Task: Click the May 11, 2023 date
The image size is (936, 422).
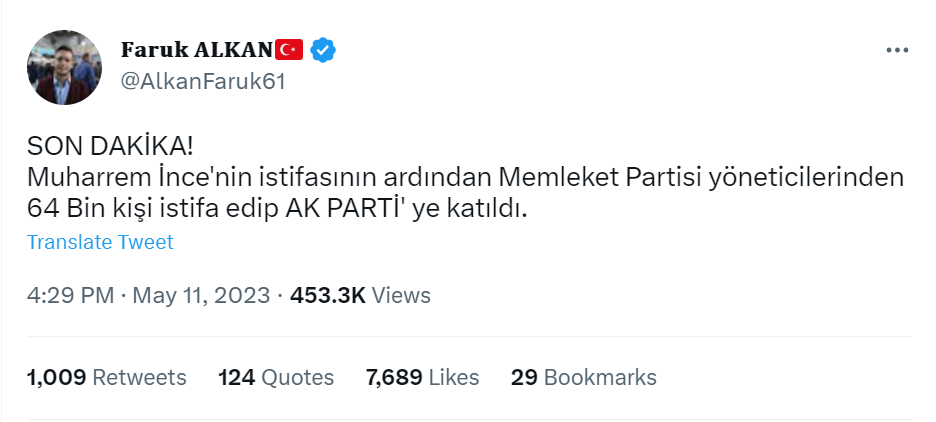Action: coord(203,295)
